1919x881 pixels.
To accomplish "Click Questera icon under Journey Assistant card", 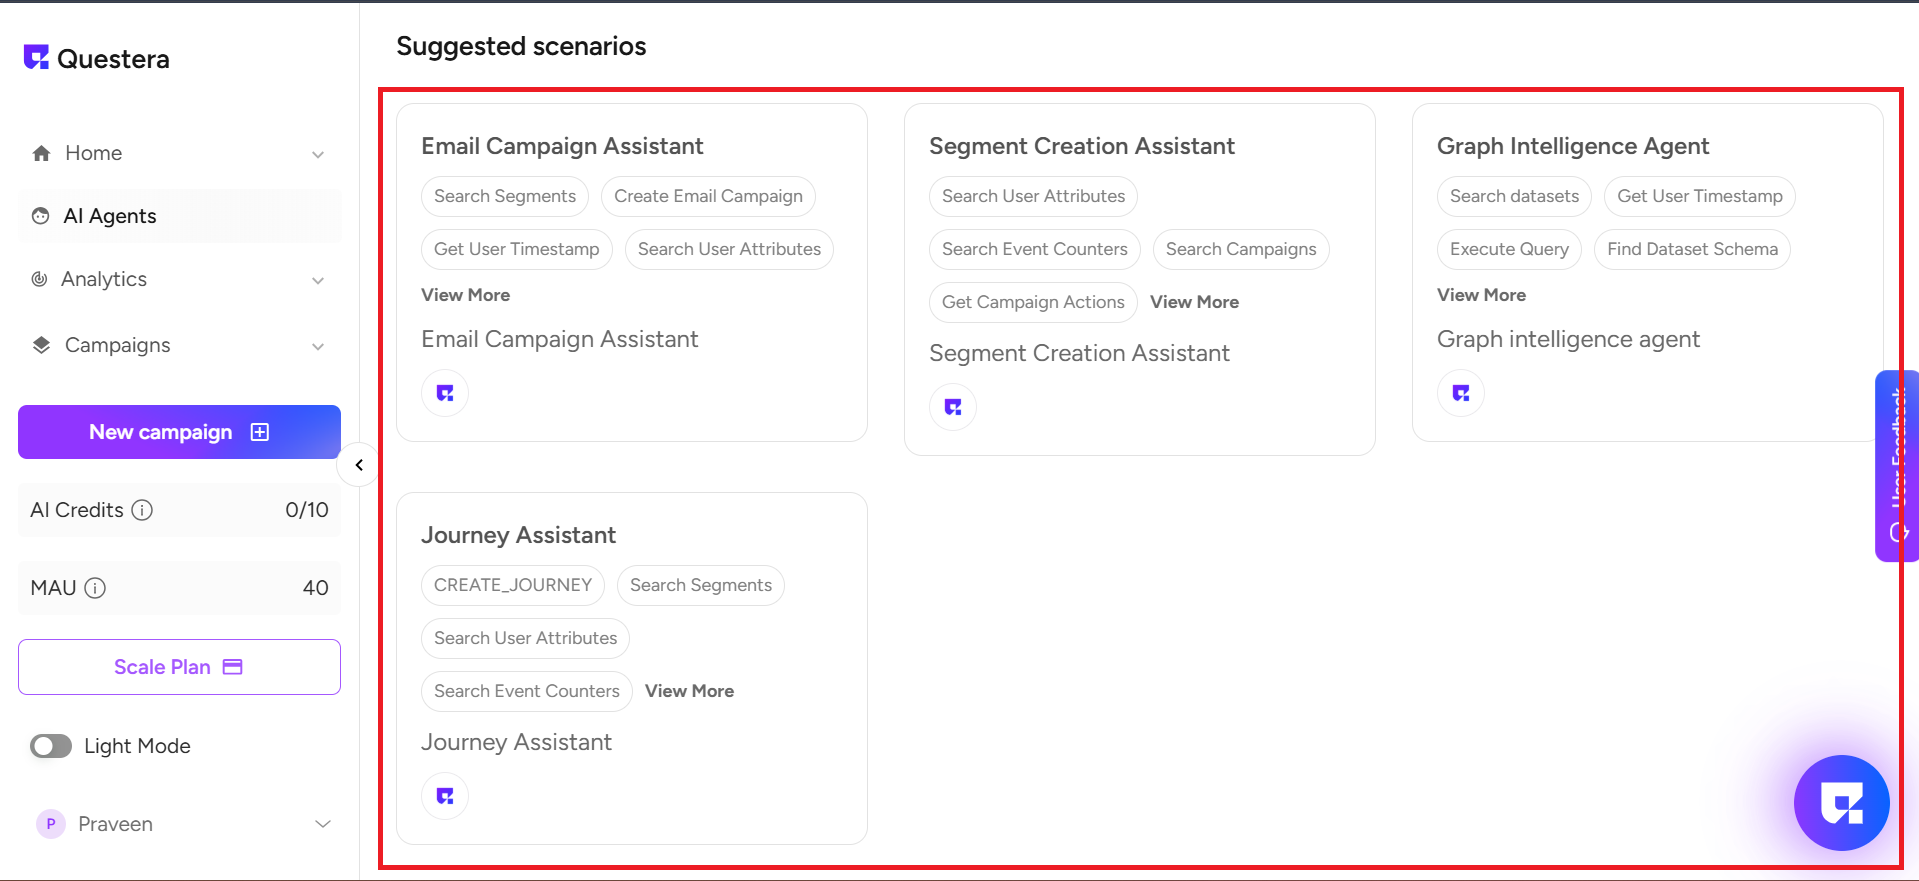I will pos(445,796).
